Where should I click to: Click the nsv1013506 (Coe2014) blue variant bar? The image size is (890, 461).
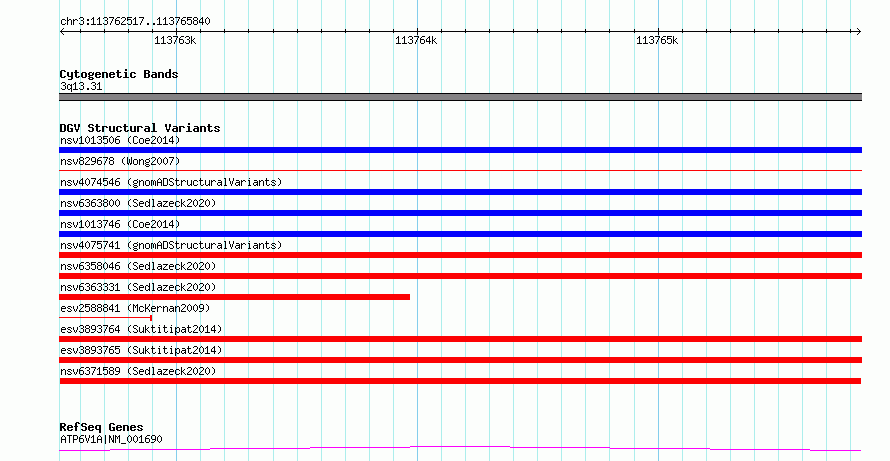click(x=460, y=150)
